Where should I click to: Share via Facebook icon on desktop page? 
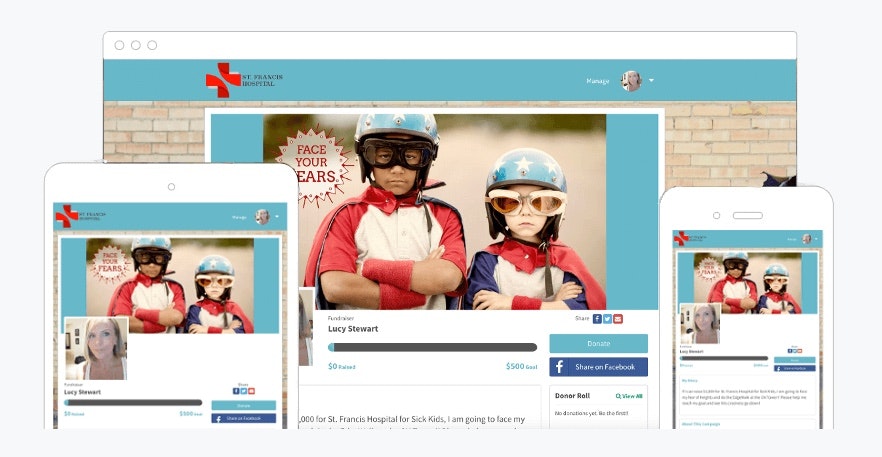click(x=597, y=319)
